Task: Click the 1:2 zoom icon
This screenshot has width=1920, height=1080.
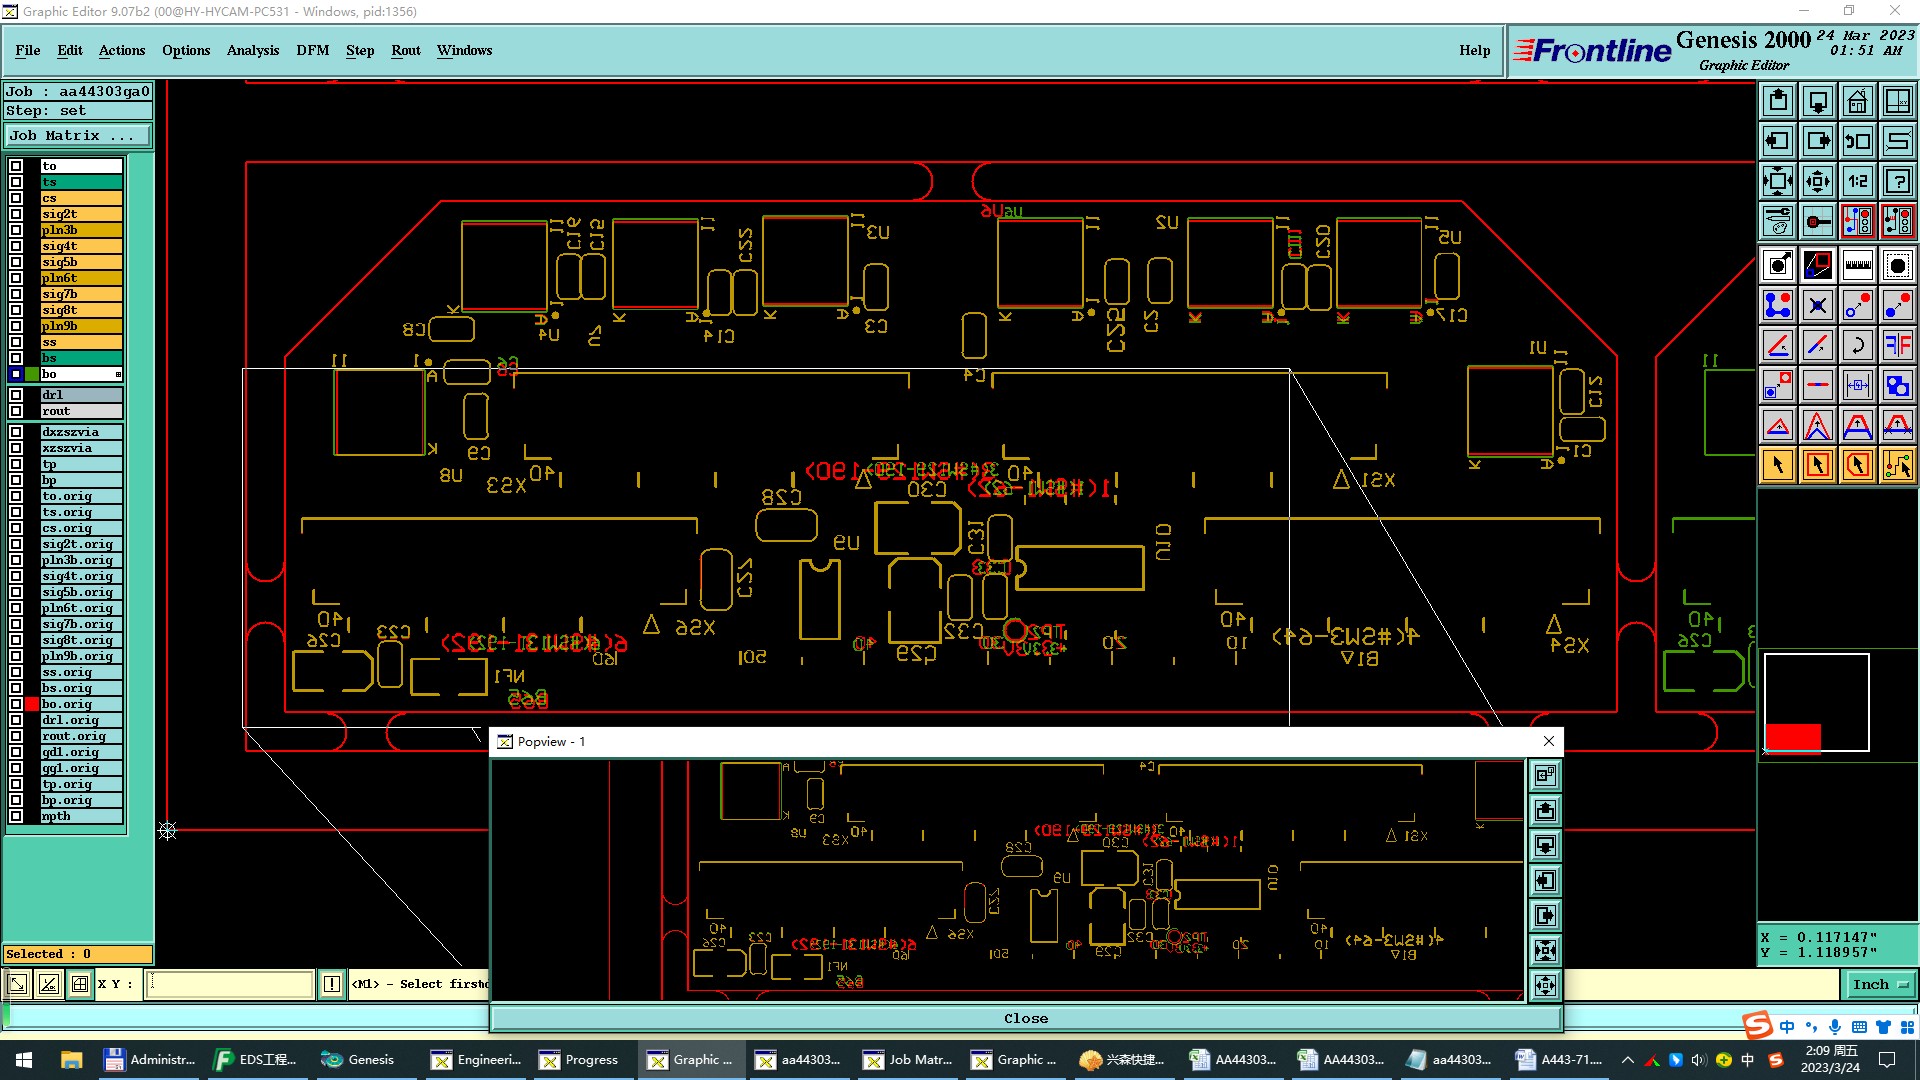Action: coord(1857,181)
